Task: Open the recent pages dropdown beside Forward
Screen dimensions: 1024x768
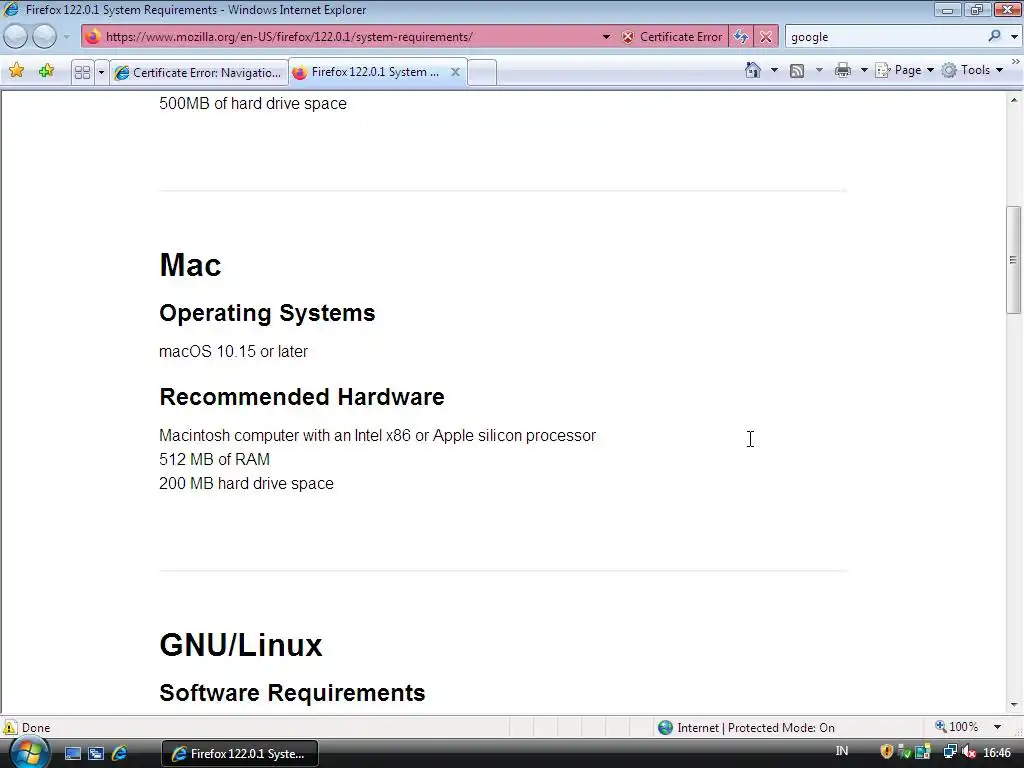Action: 67,37
